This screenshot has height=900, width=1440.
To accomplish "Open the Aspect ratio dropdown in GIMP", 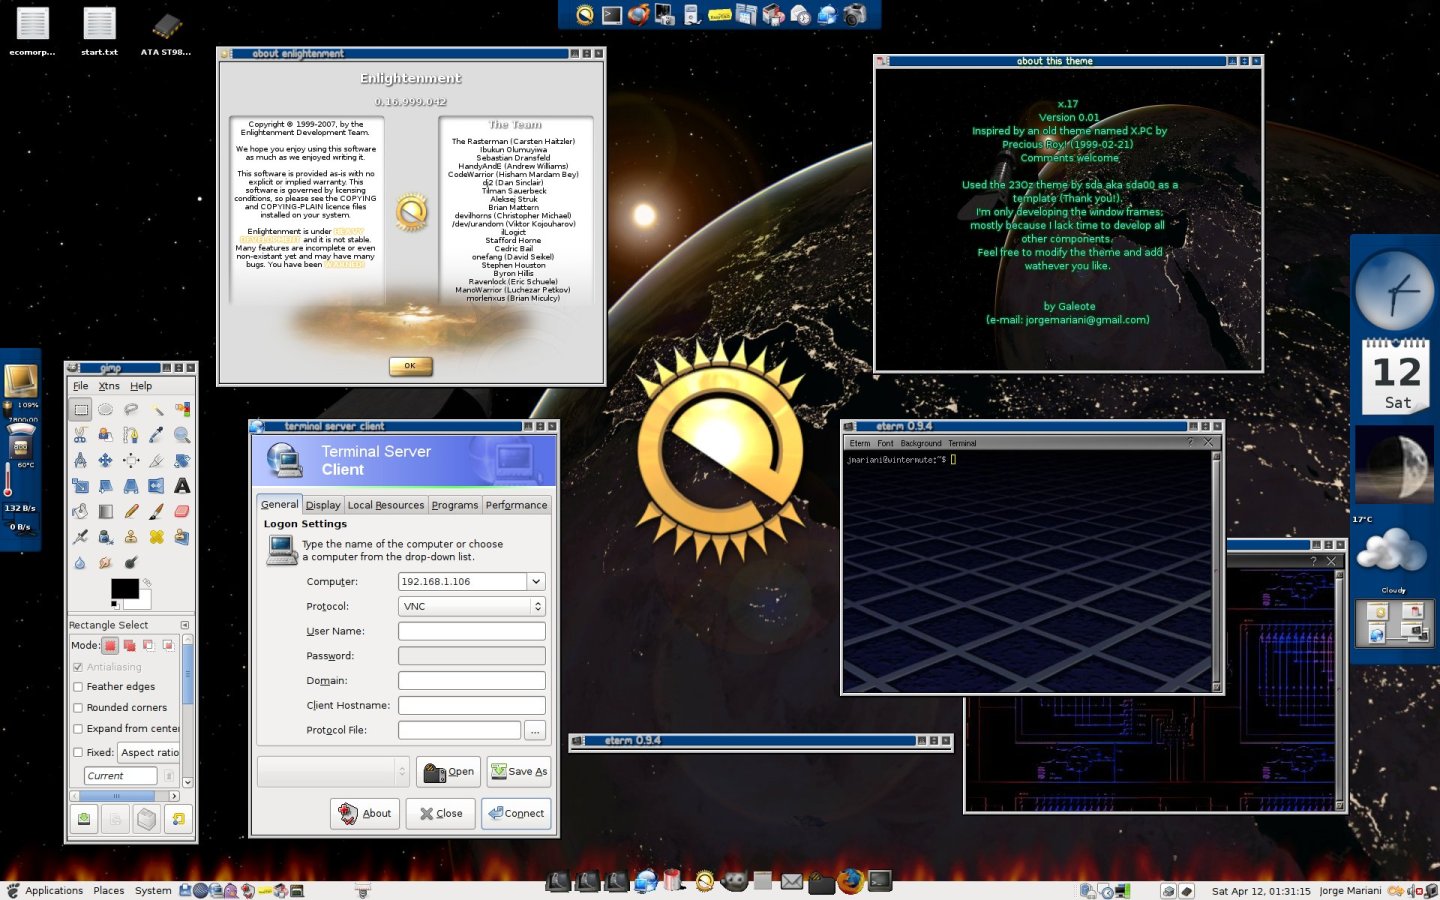I will click(x=149, y=752).
